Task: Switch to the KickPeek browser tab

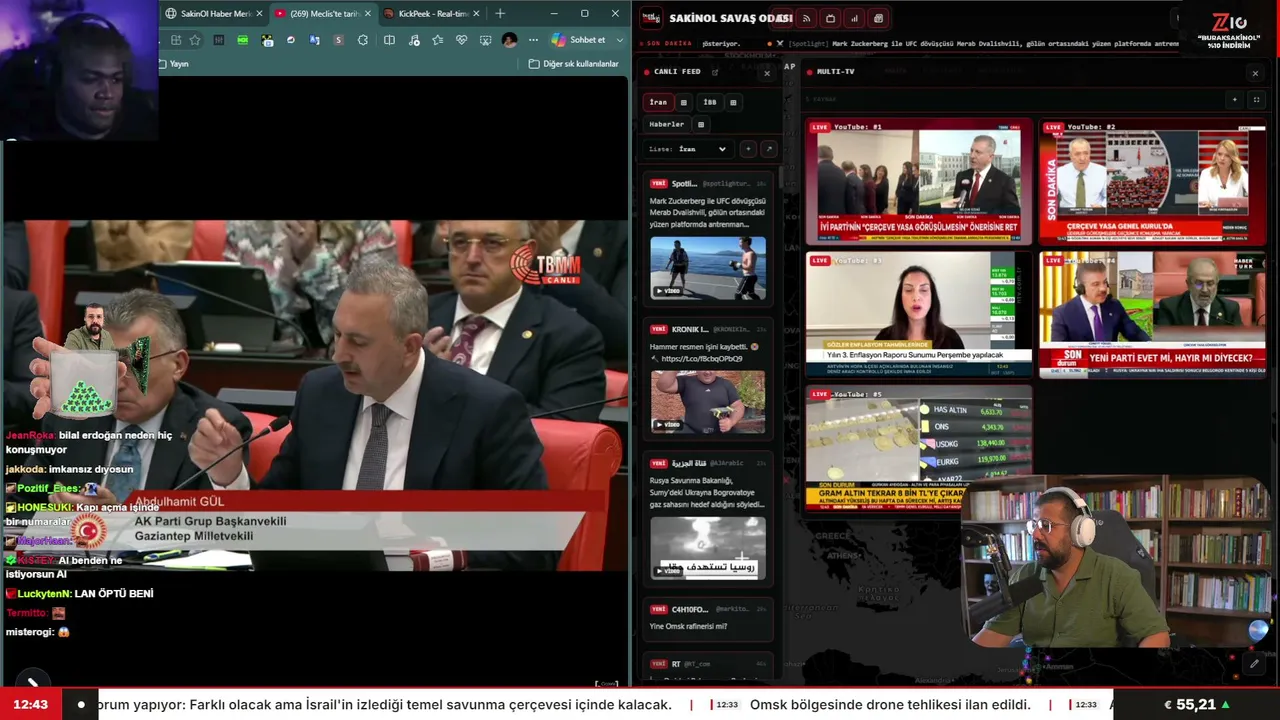Action: 432,14
